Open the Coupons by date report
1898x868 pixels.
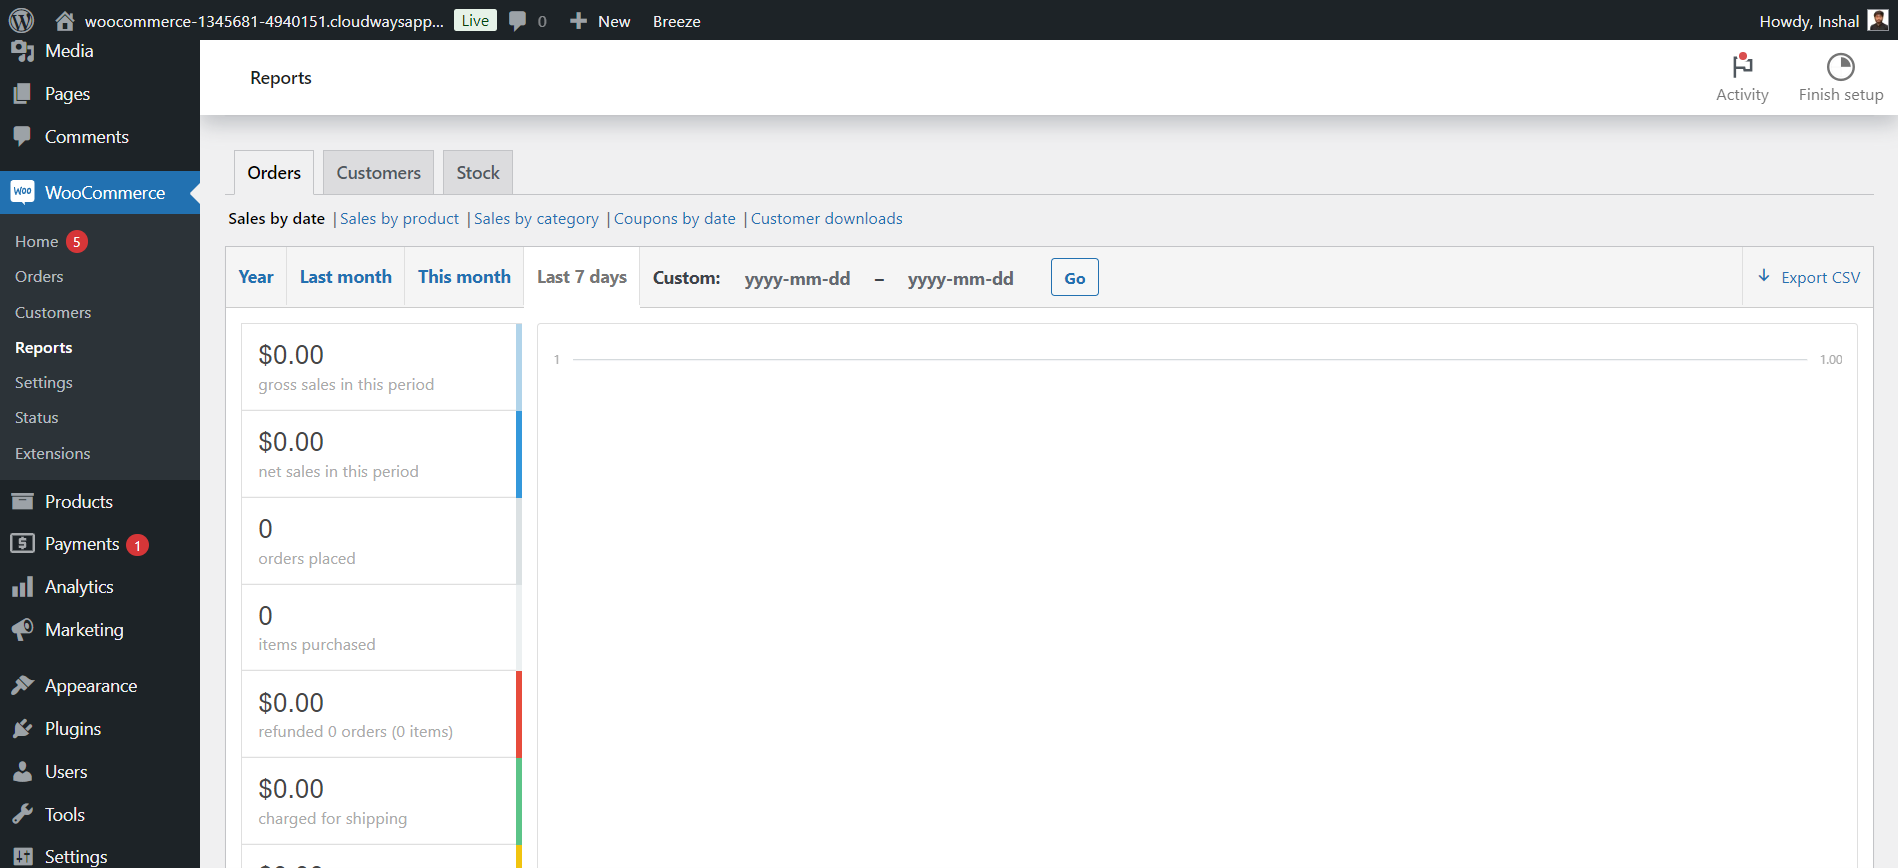pyautogui.click(x=674, y=219)
